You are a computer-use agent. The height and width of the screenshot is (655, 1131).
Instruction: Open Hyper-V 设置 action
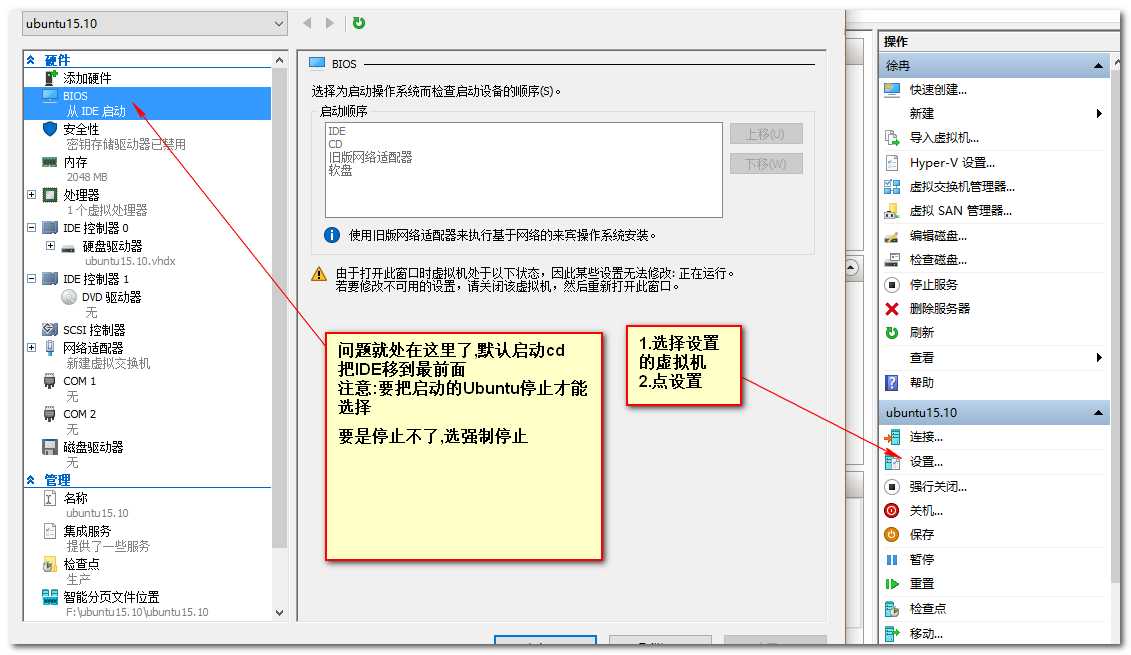(951, 162)
